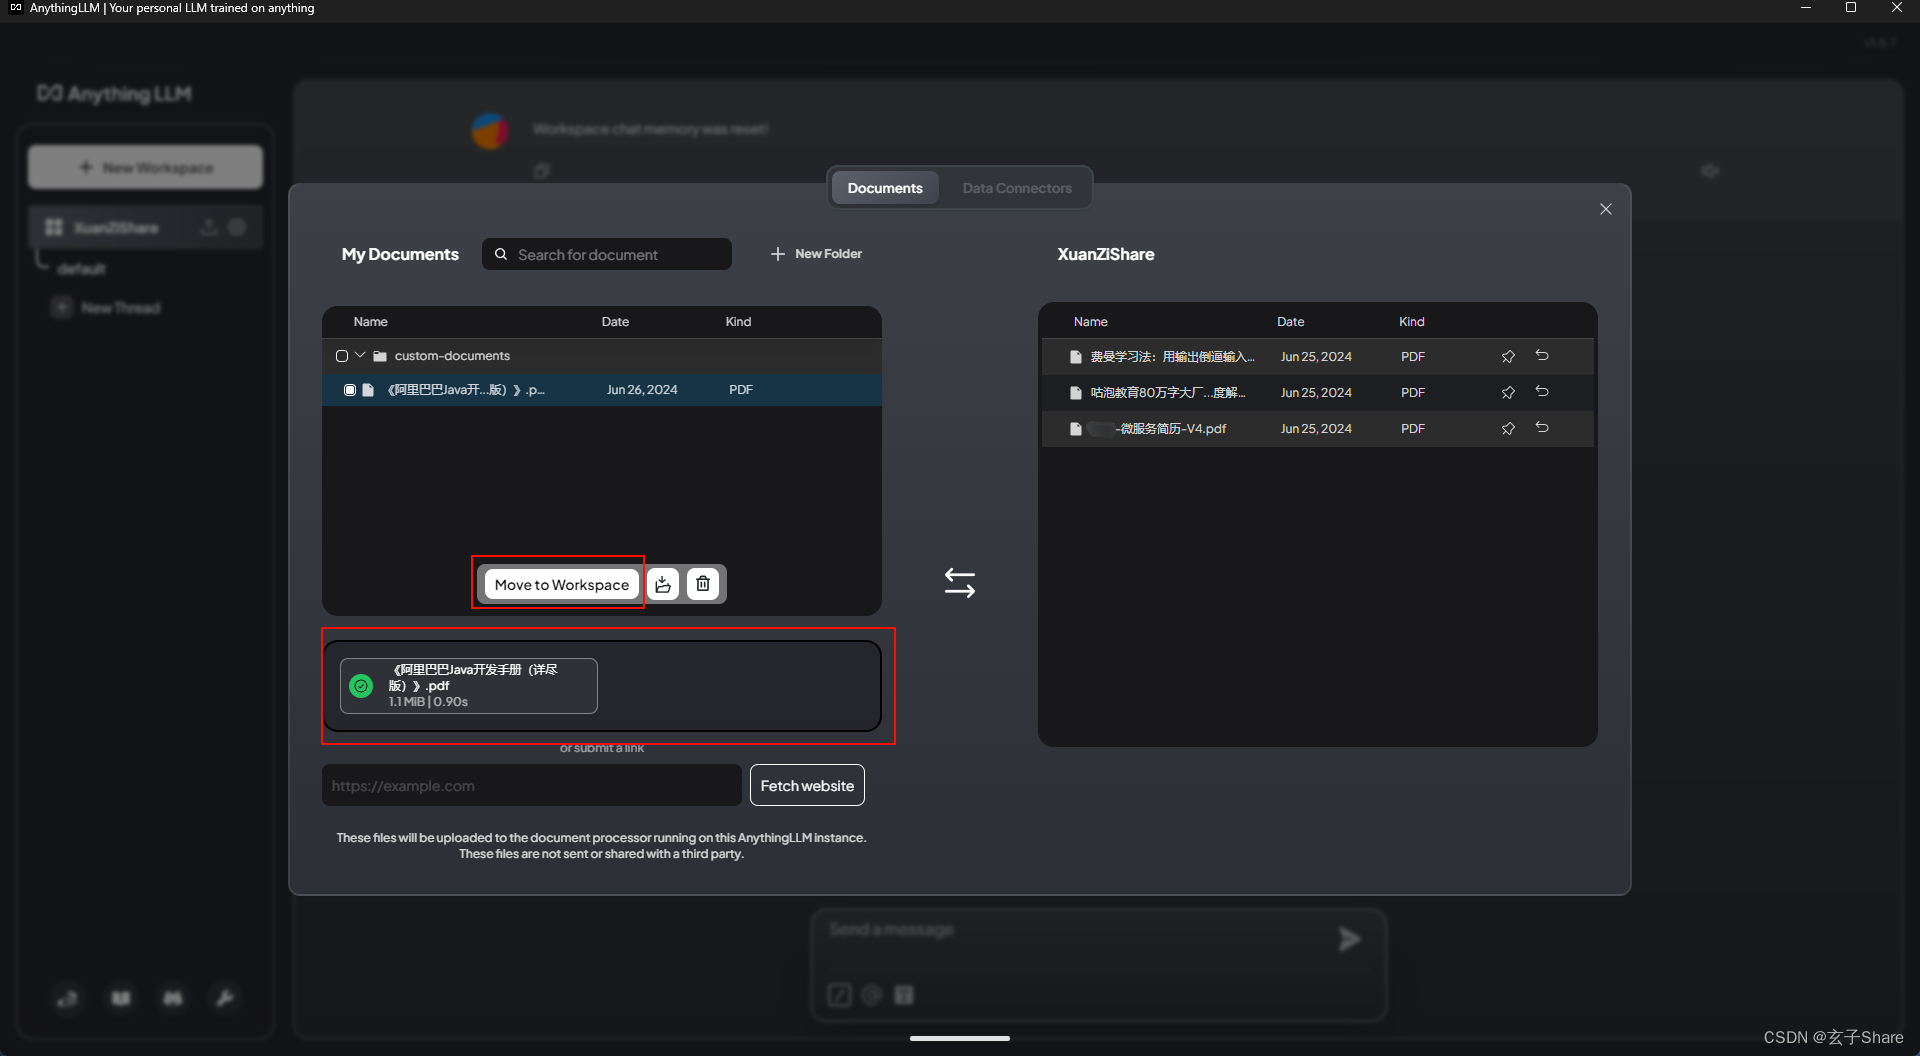The height and width of the screenshot is (1056, 1920).
Task: Pin the 微服务简历-V4.pdf document
Action: 1508,429
